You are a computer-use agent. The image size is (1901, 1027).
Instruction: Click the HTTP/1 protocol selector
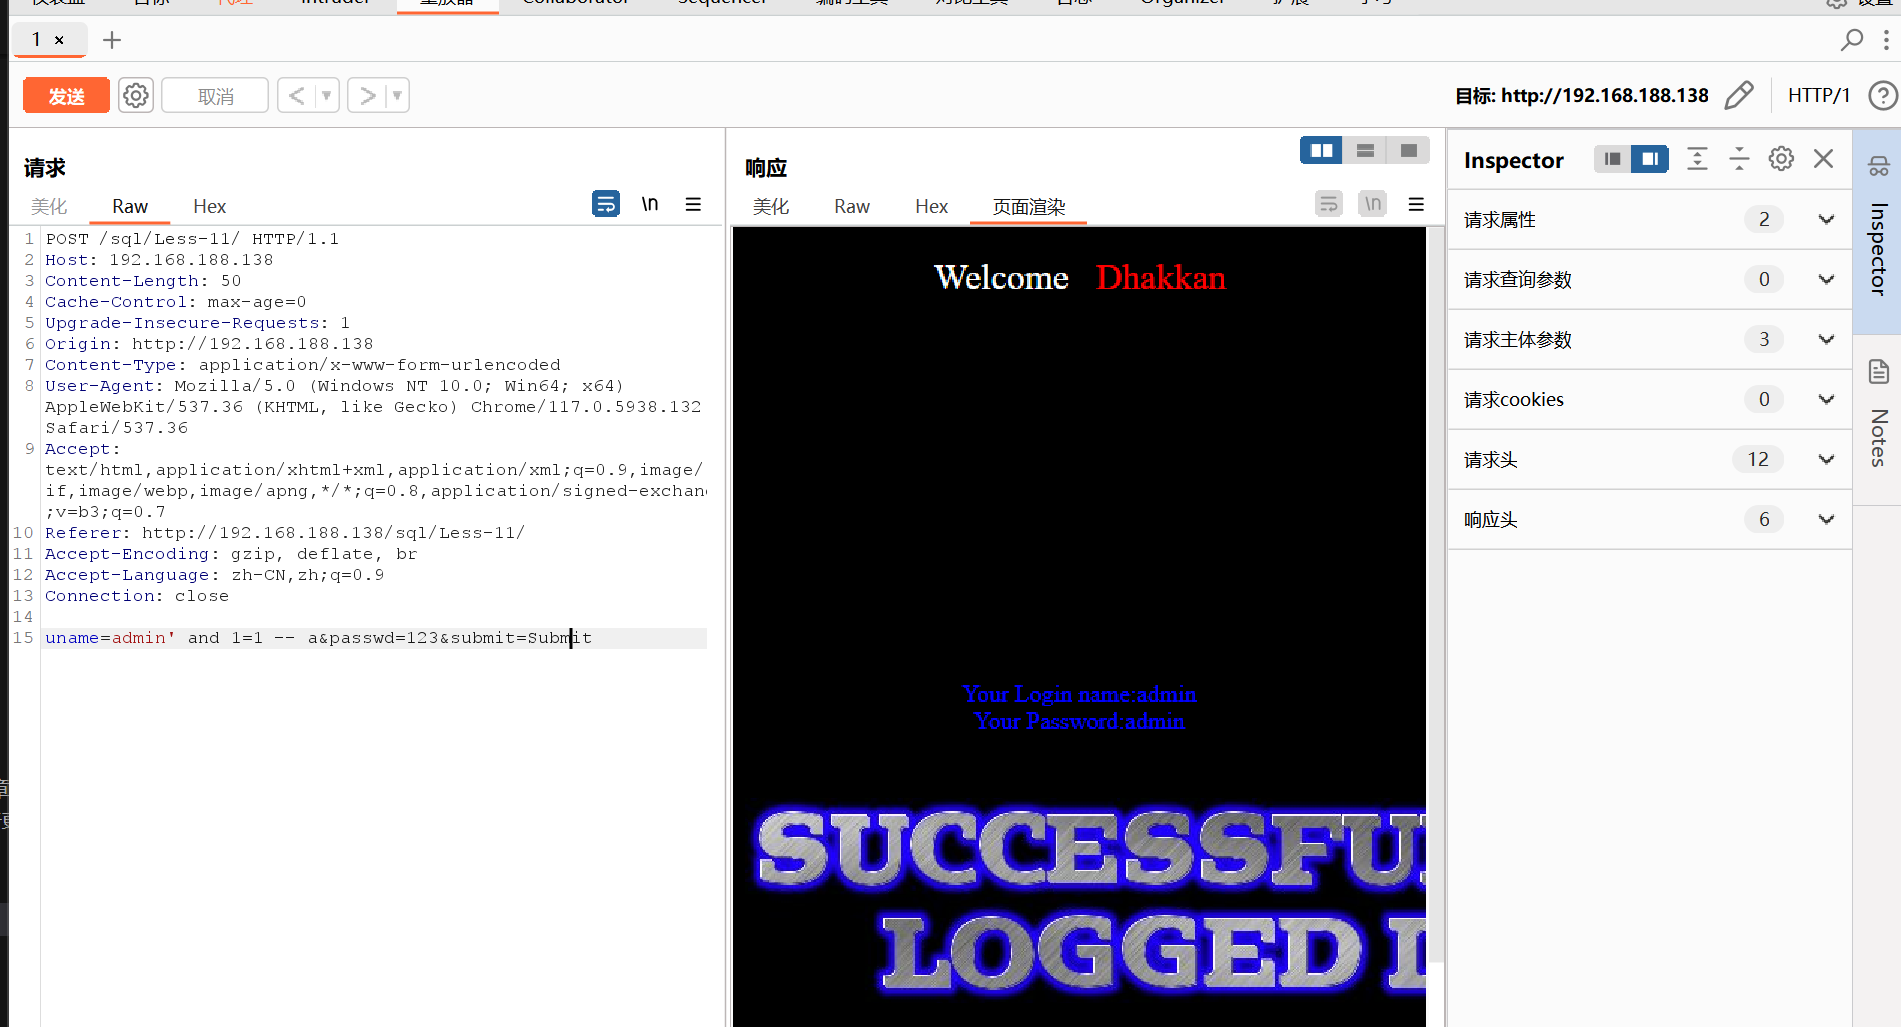pos(1819,95)
